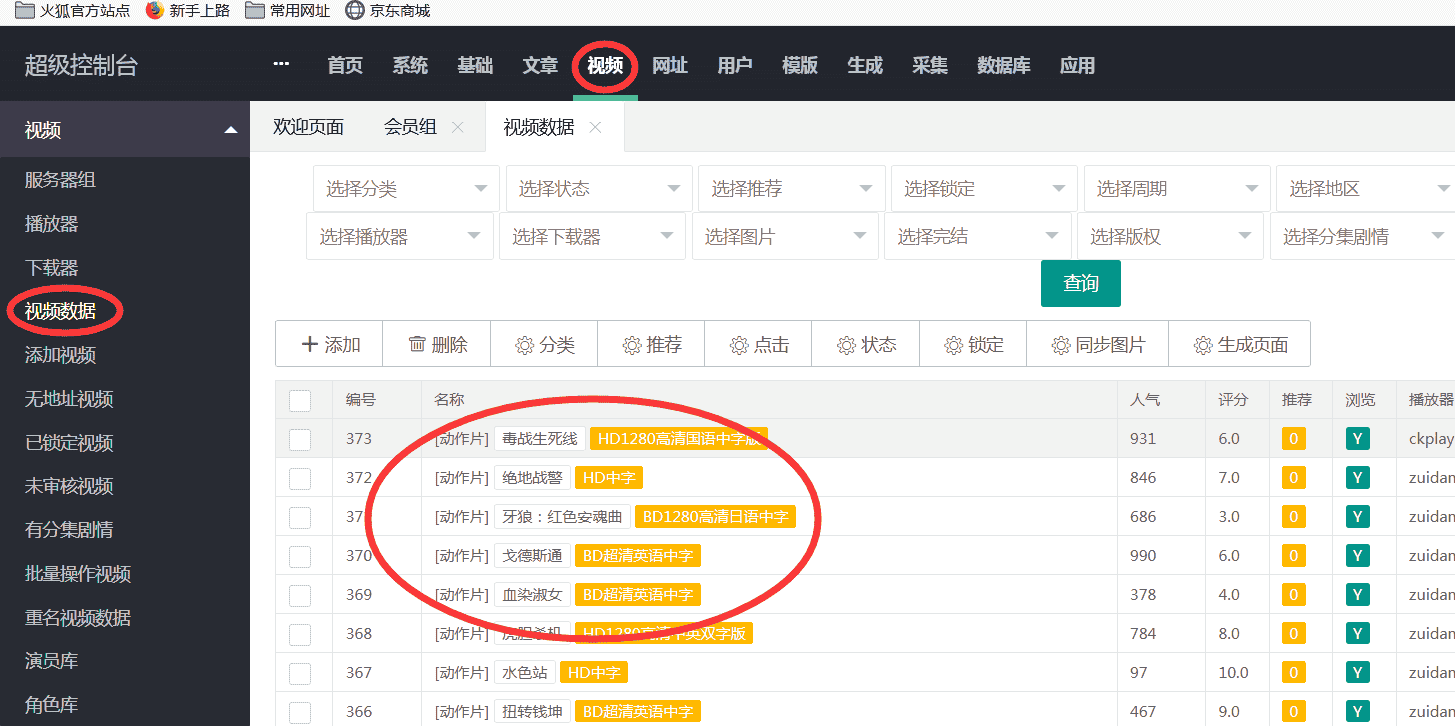Open the 选择状态 dropdown
1455x726 pixels.
(598, 187)
